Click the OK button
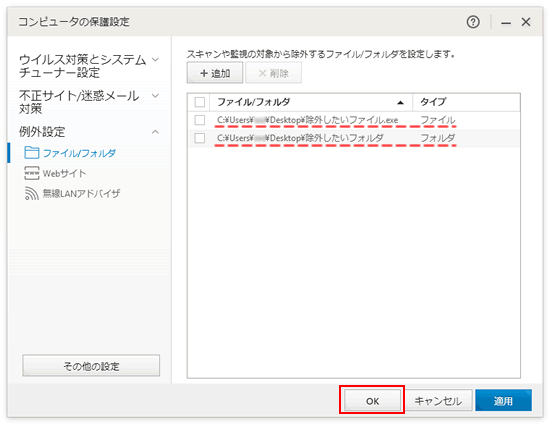550x430 pixels. pyautogui.click(x=373, y=400)
